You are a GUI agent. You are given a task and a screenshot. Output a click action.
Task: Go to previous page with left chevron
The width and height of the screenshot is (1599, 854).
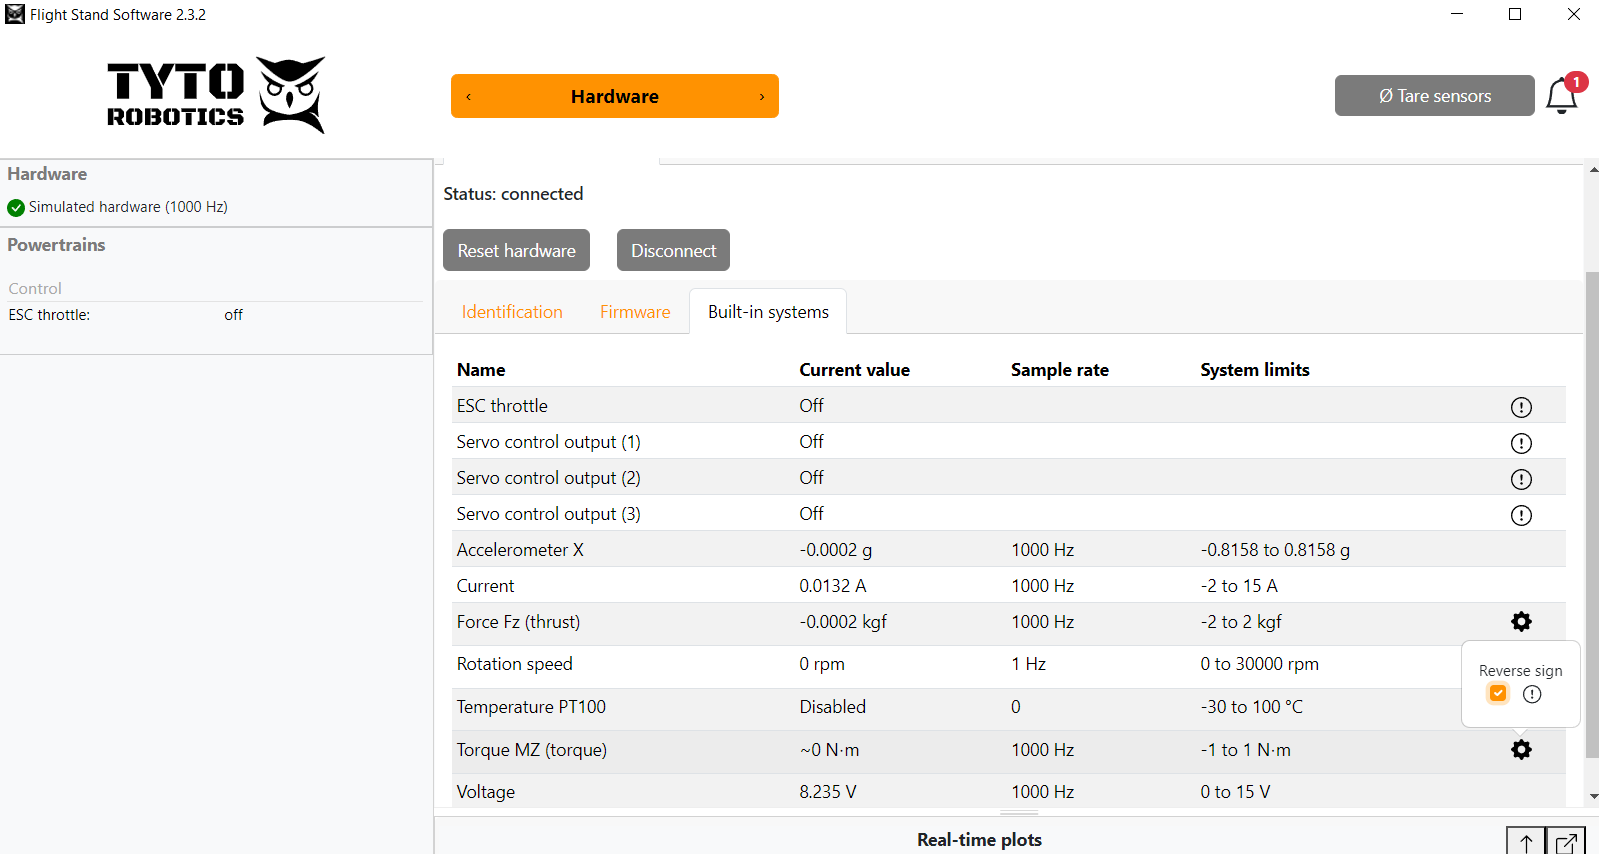pos(468,97)
